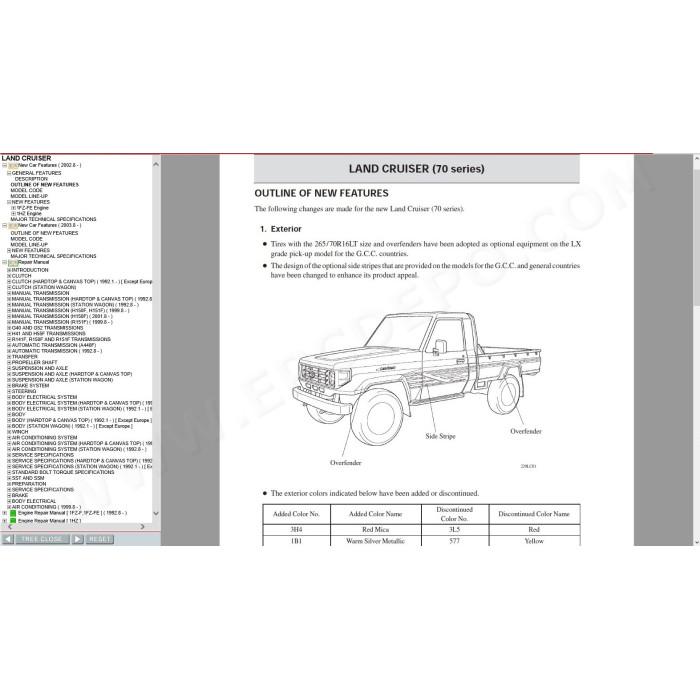Click the document pane vertical scrollbar thumb
Viewport: 700px width, 700px height.
(696, 237)
